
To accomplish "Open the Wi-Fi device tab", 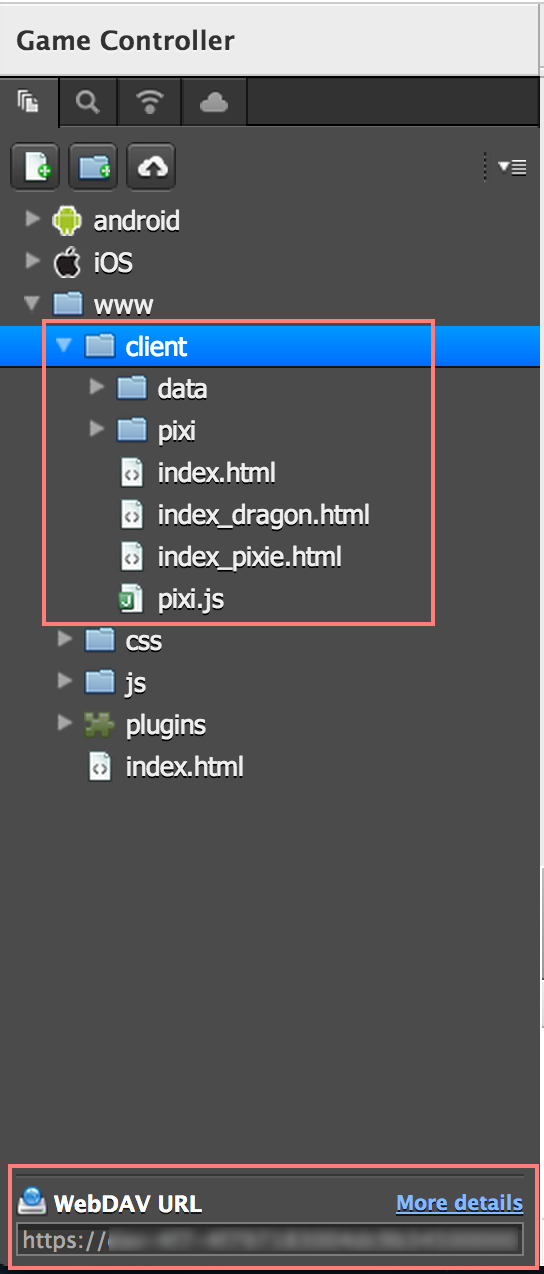I will click(150, 102).
